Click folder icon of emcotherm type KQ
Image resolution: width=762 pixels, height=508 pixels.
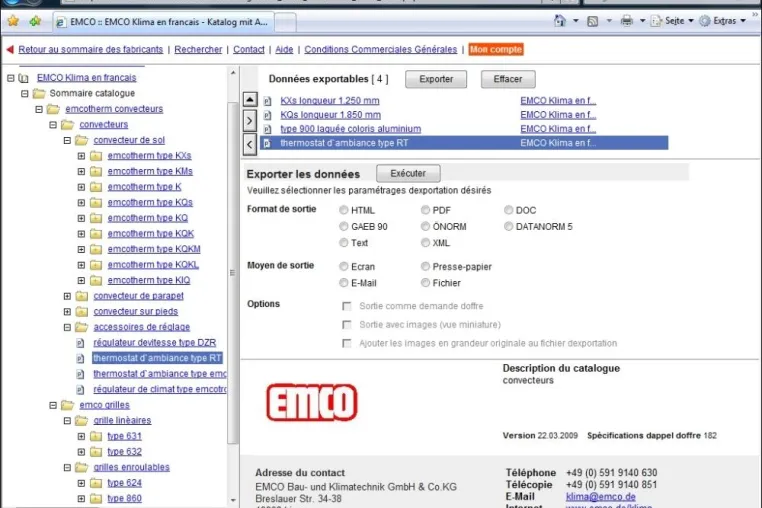[x=96, y=218]
